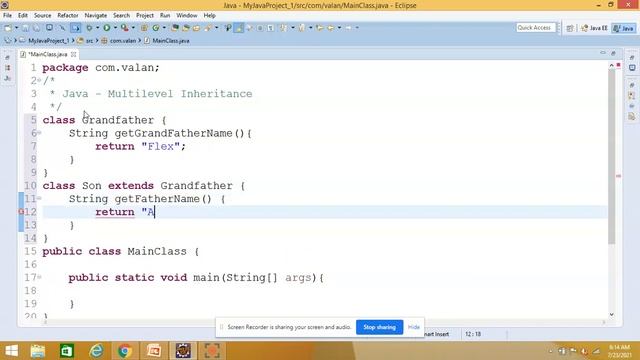Collapse the comment fold on line 2

[x=39, y=80]
